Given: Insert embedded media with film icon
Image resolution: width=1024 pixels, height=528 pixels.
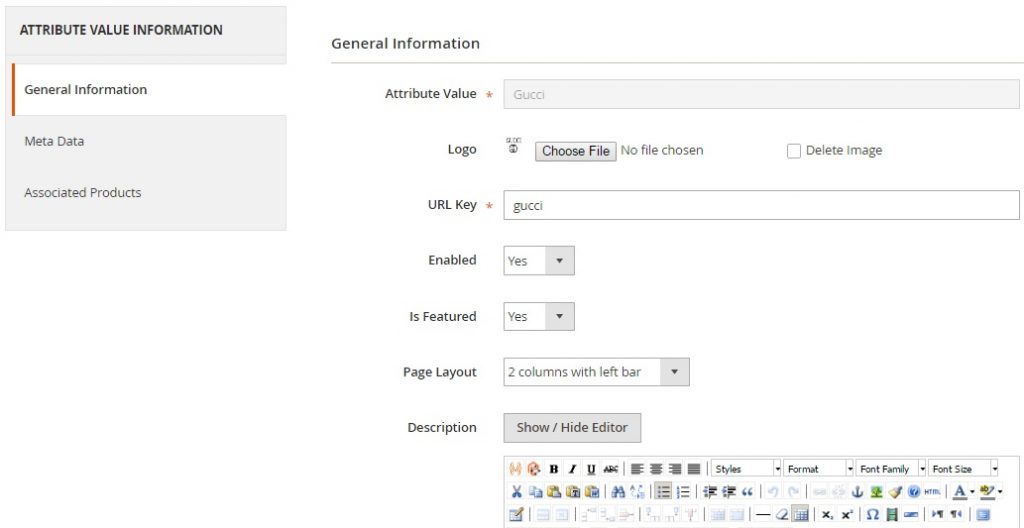Looking at the screenshot, I should [892, 514].
